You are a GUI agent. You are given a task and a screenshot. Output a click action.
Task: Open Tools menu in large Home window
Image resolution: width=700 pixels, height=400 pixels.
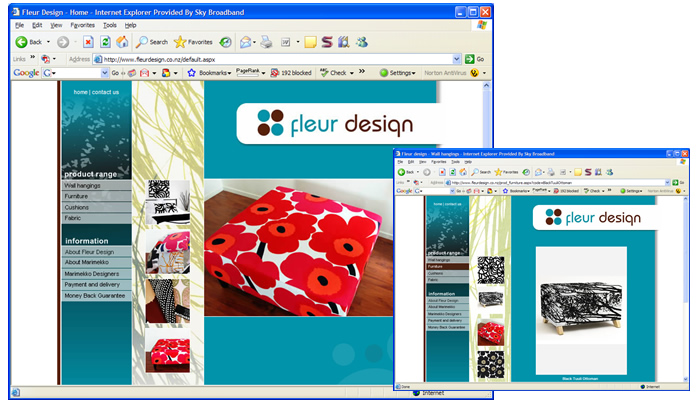pos(110,25)
